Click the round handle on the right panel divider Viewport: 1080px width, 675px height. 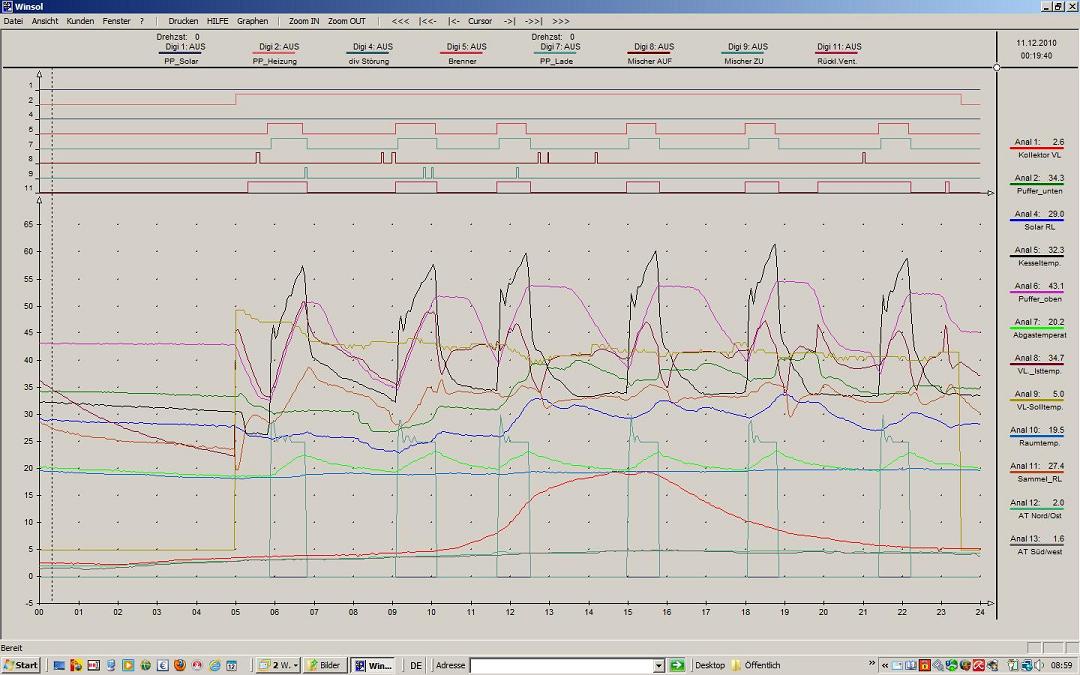[997, 68]
